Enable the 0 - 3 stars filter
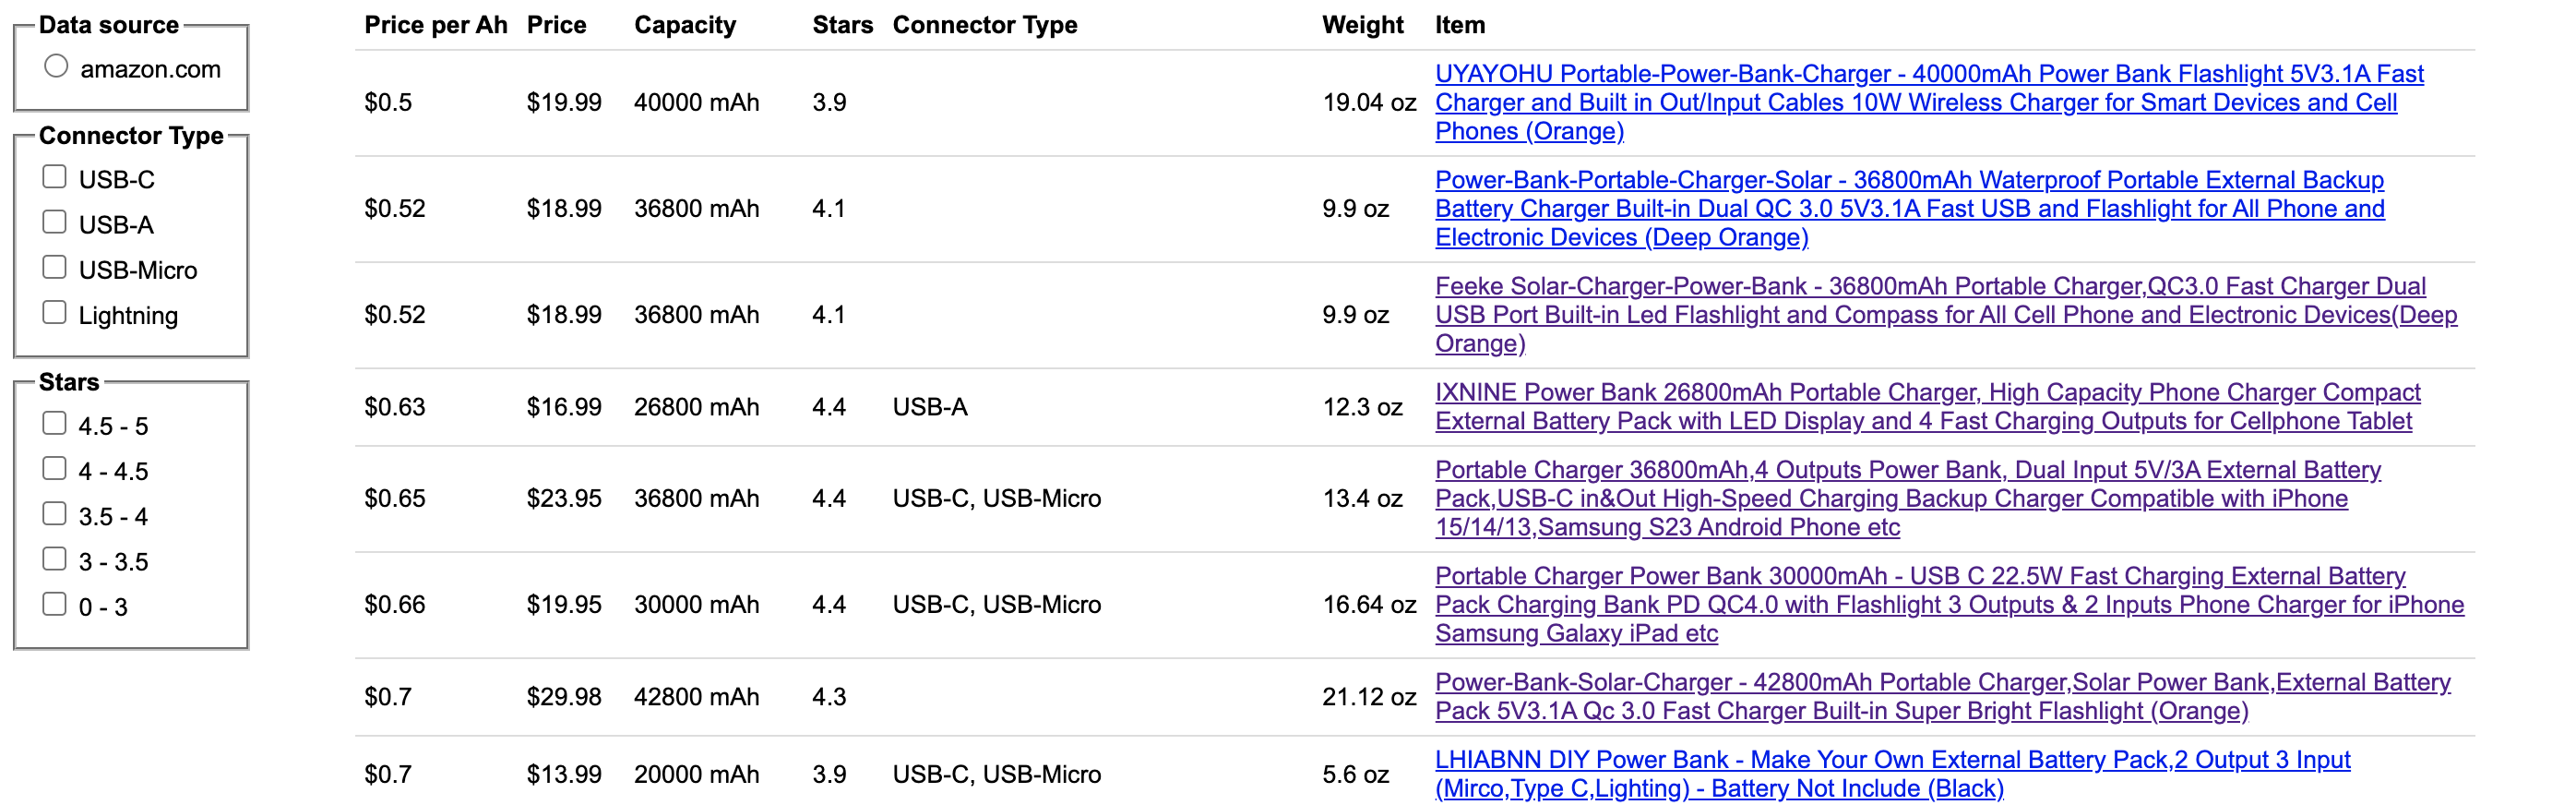 54,604
